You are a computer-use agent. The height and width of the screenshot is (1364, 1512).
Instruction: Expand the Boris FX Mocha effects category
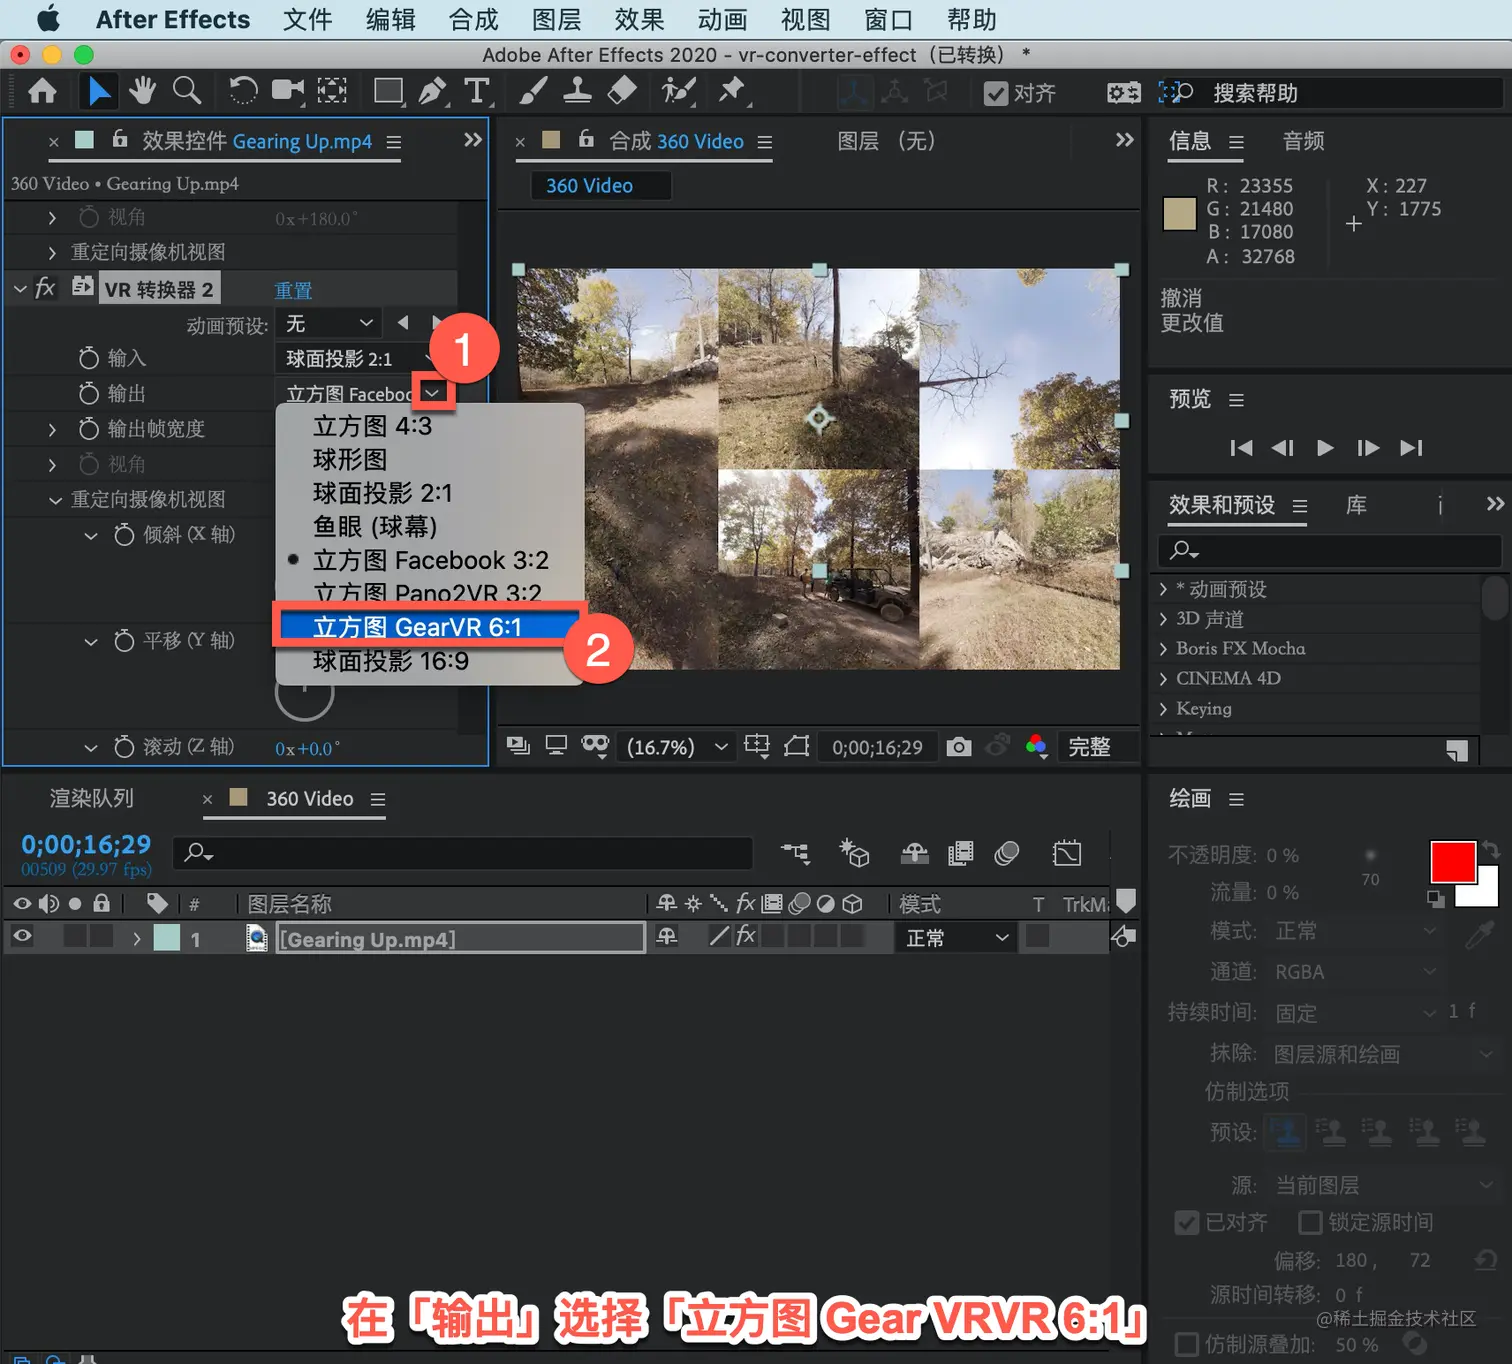pos(1163,649)
